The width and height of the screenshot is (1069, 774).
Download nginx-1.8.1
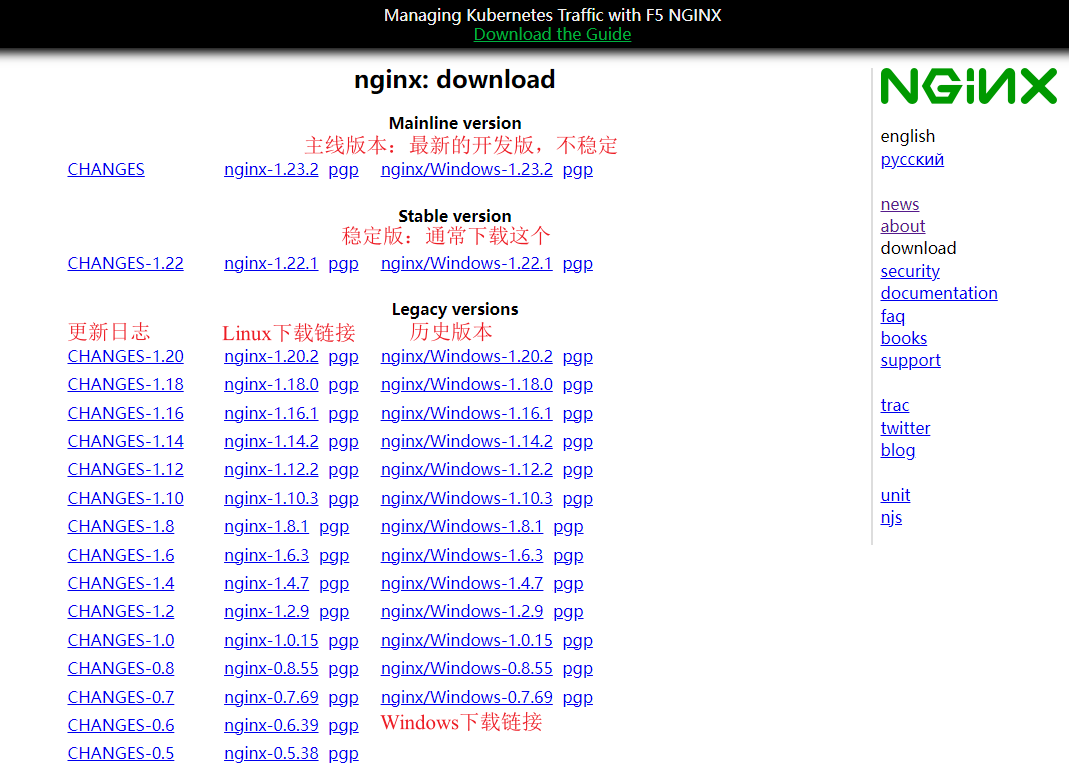click(x=267, y=526)
